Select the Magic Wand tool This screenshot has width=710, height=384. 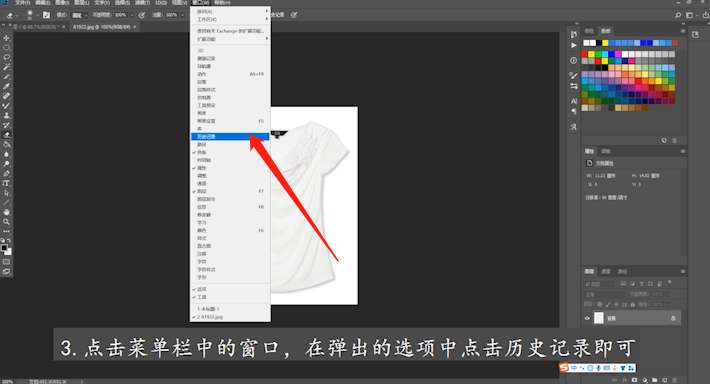click(6, 67)
